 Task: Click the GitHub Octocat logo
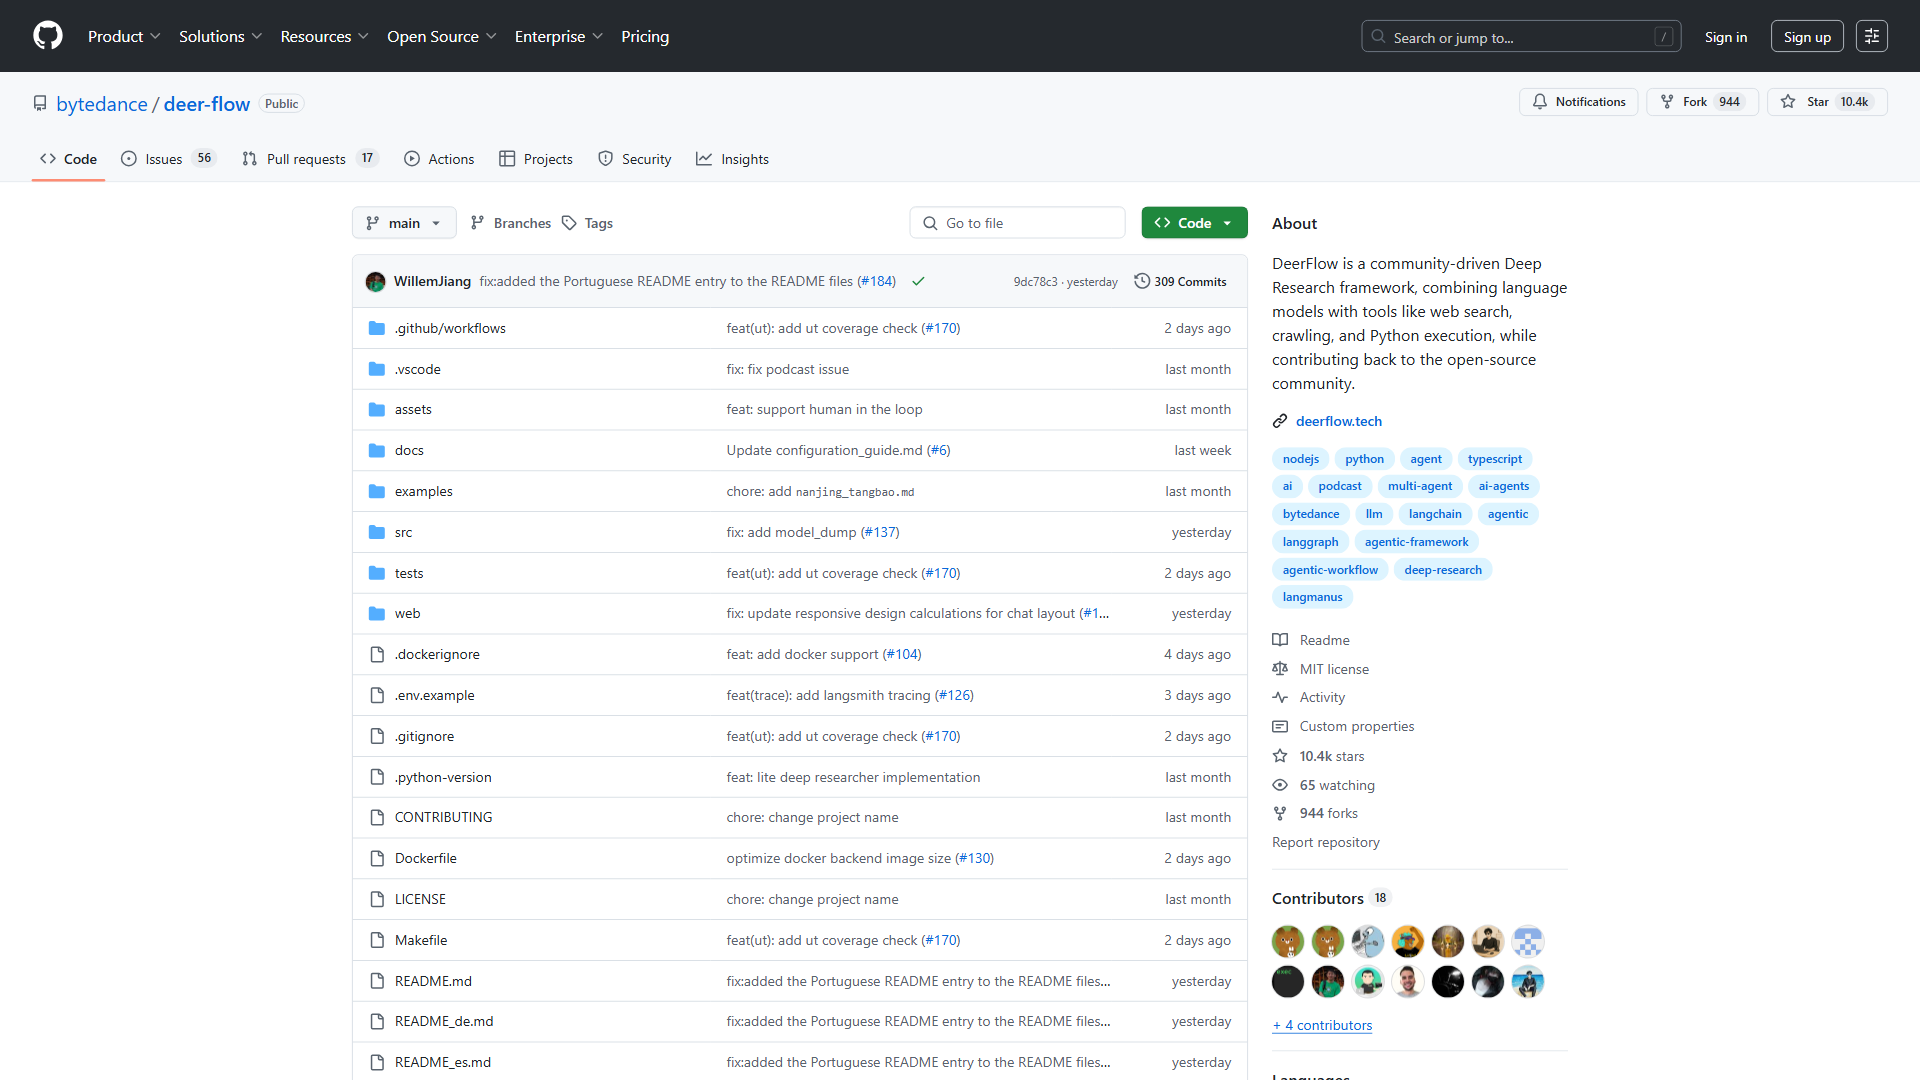pos(47,36)
